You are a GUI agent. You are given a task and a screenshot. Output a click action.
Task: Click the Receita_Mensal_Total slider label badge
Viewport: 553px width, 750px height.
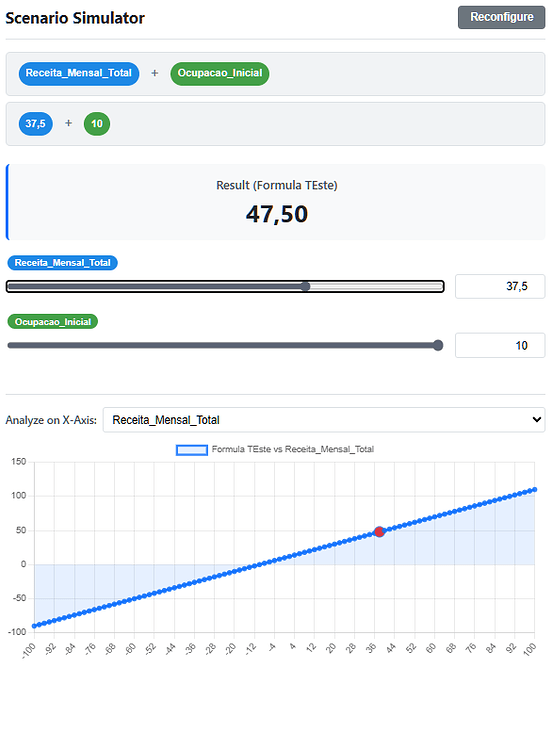point(63,263)
